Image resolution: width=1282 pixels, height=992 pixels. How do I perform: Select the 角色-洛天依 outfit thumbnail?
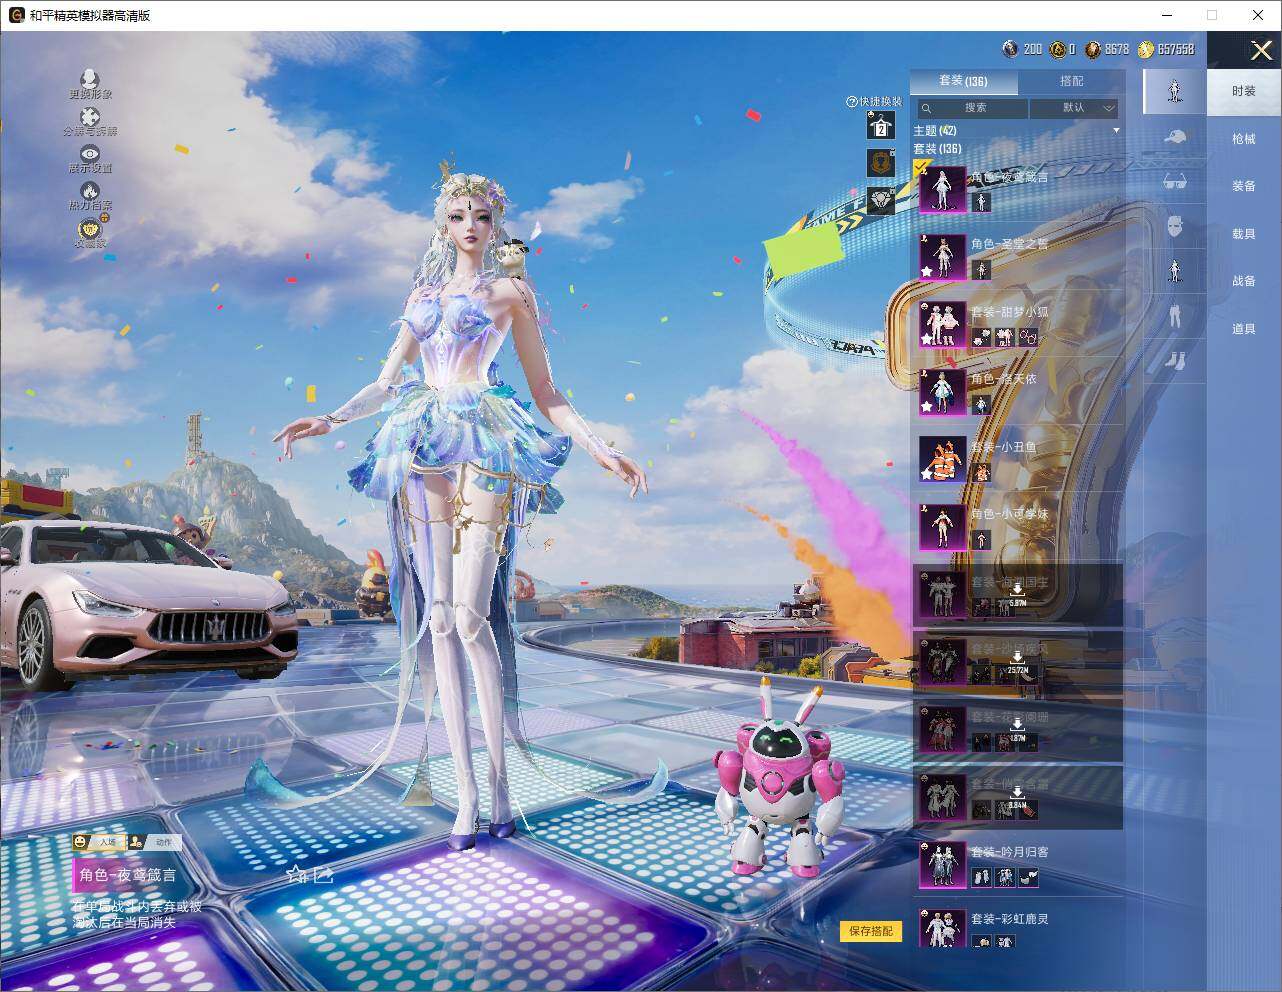click(942, 392)
